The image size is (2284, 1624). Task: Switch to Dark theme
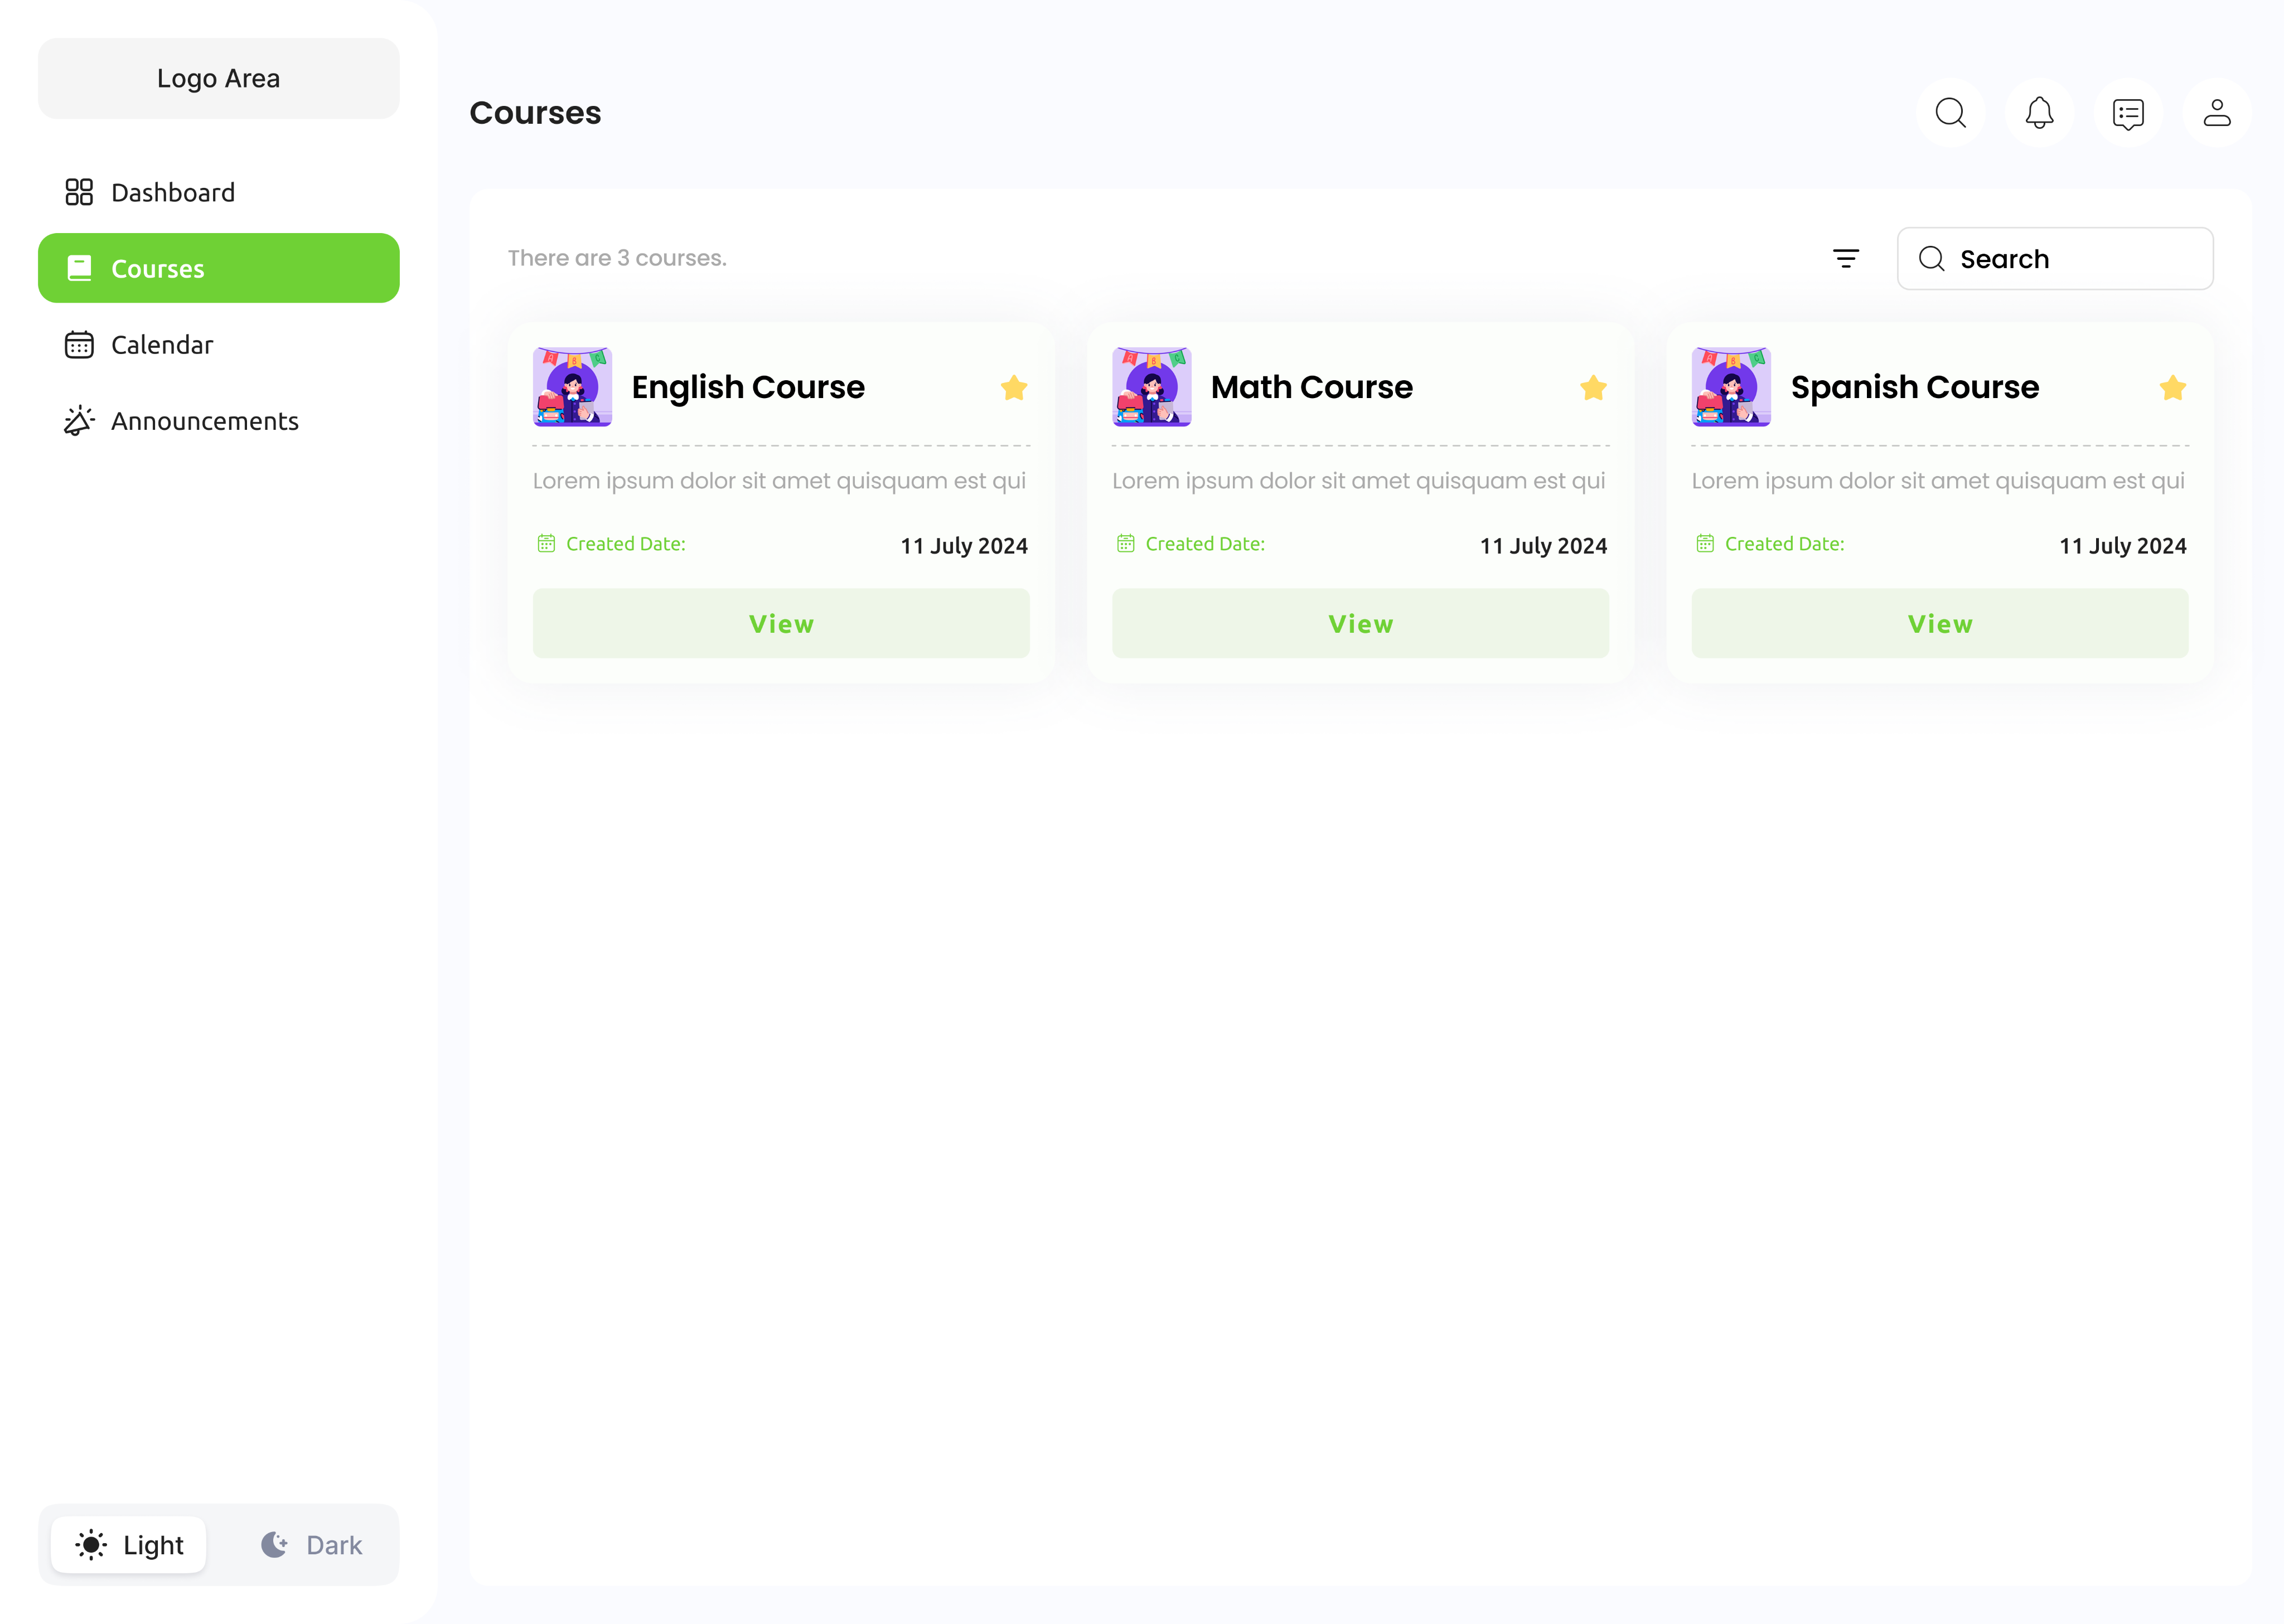tap(311, 1545)
